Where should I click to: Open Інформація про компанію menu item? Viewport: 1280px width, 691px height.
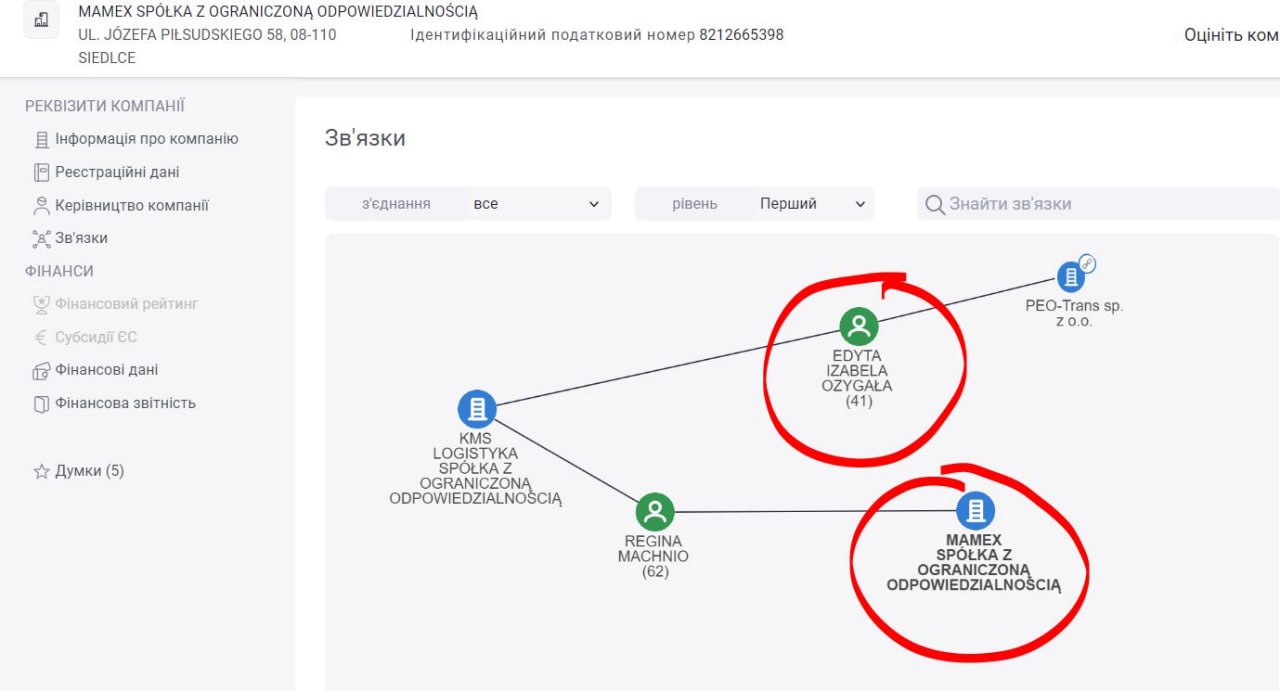tap(146, 139)
